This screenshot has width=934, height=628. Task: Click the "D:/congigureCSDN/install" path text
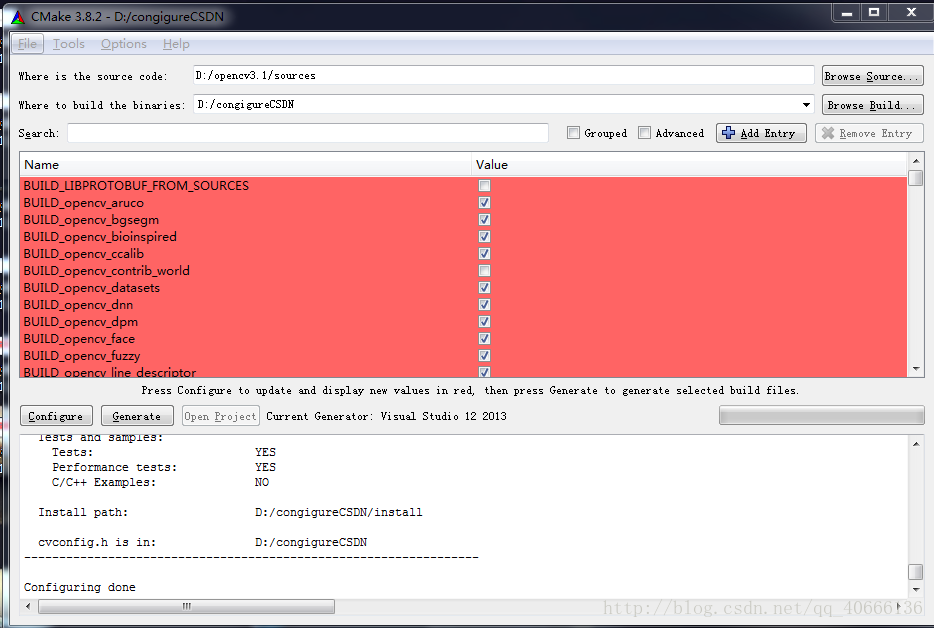point(339,512)
